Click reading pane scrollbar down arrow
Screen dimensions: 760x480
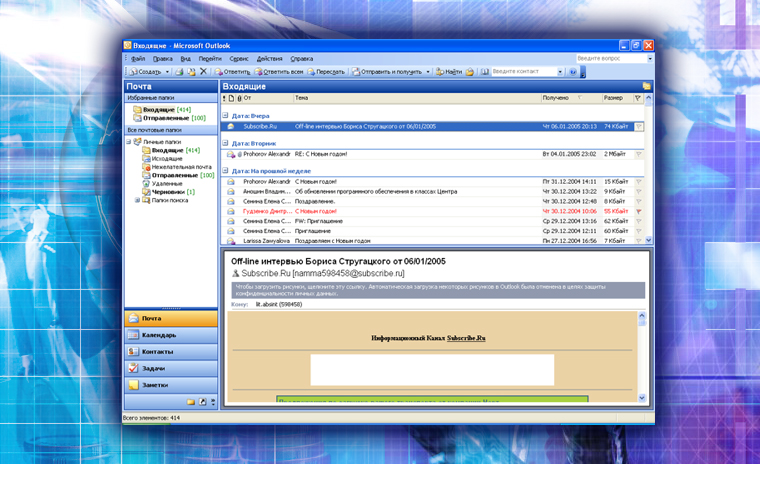(x=642, y=398)
